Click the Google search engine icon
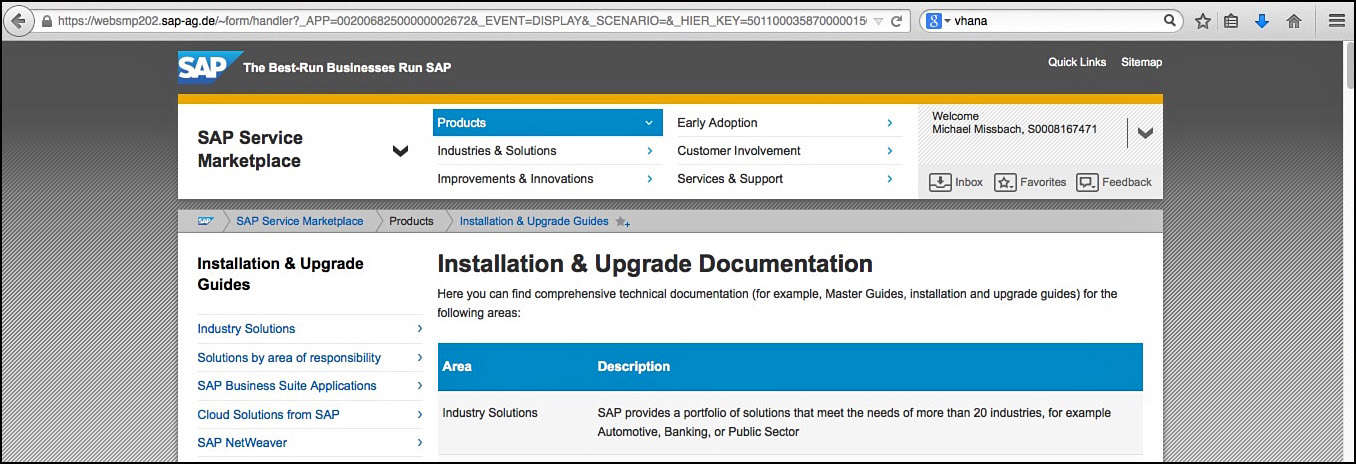 coord(934,20)
